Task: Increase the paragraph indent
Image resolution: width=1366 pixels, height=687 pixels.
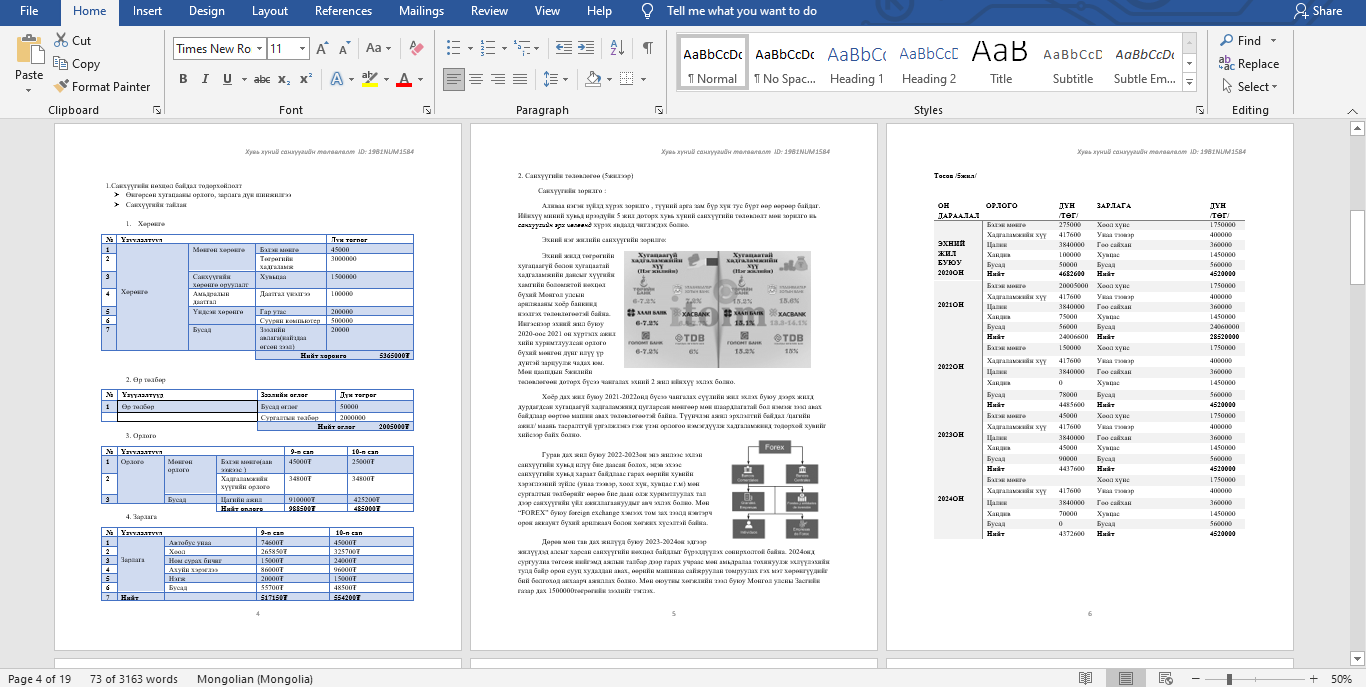Action: pos(585,48)
